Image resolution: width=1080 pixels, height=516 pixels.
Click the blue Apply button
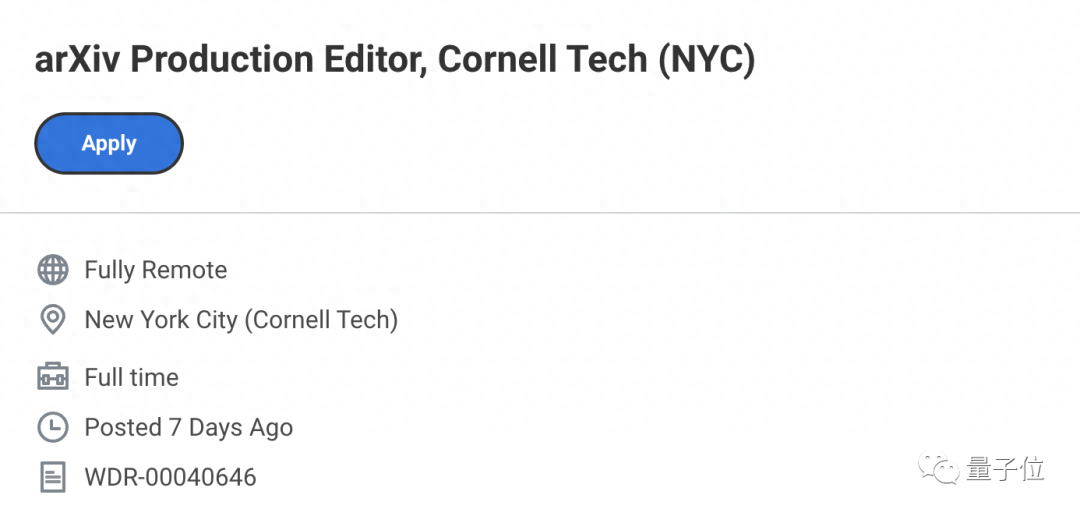pyautogui.click(x=109, y=143)
